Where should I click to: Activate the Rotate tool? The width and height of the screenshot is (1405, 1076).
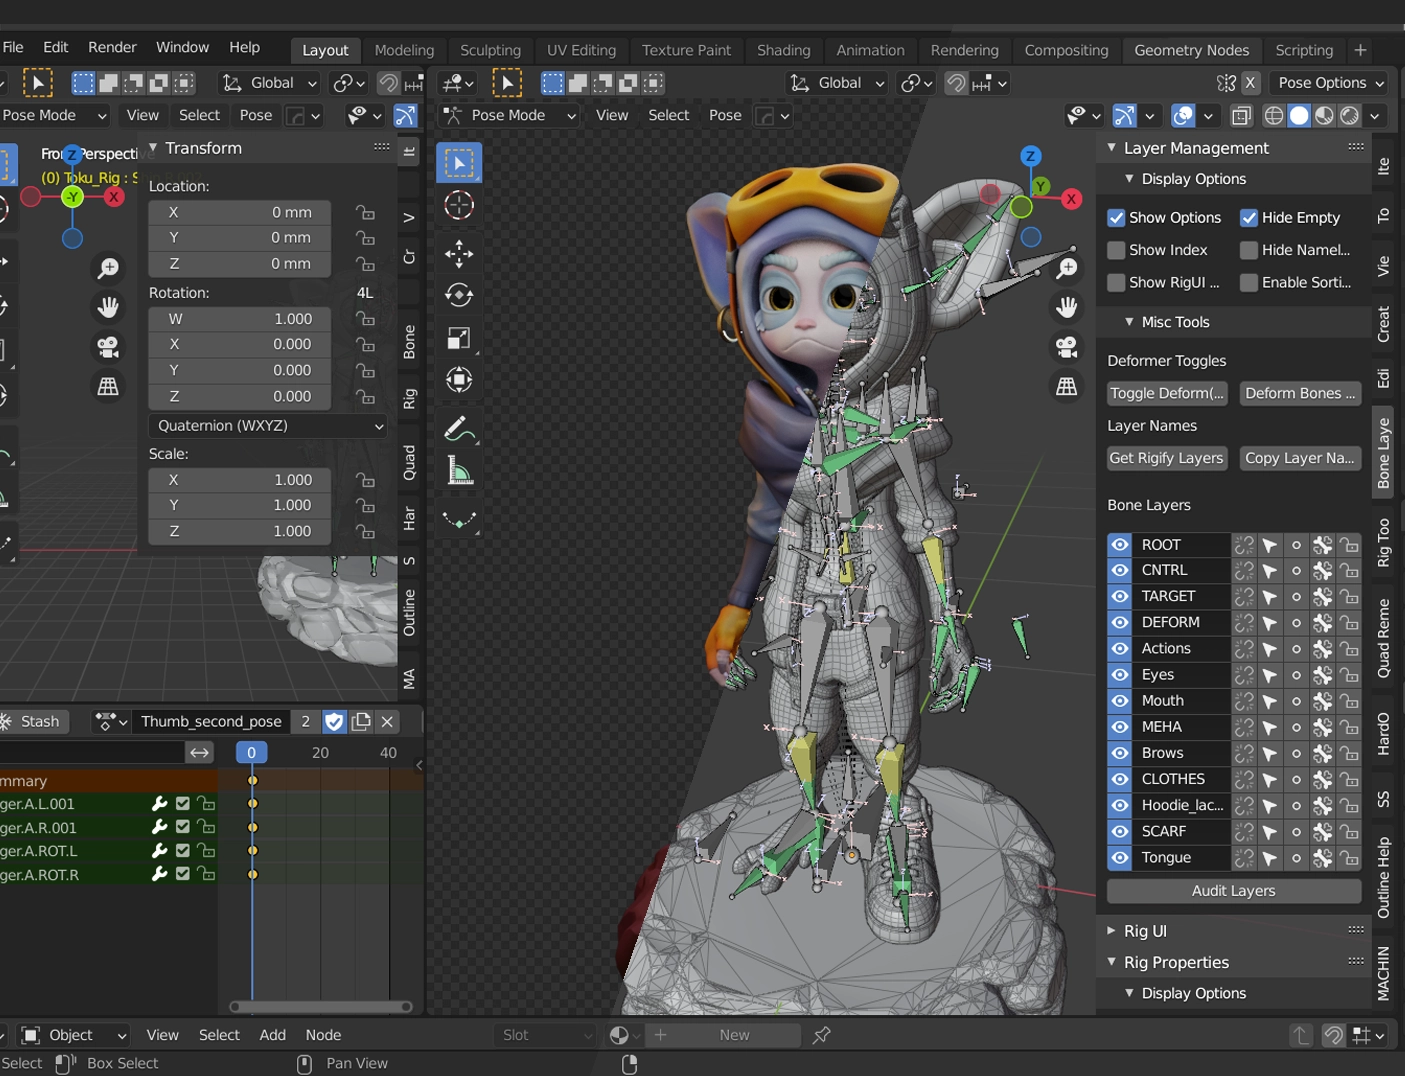click(459, 295)
